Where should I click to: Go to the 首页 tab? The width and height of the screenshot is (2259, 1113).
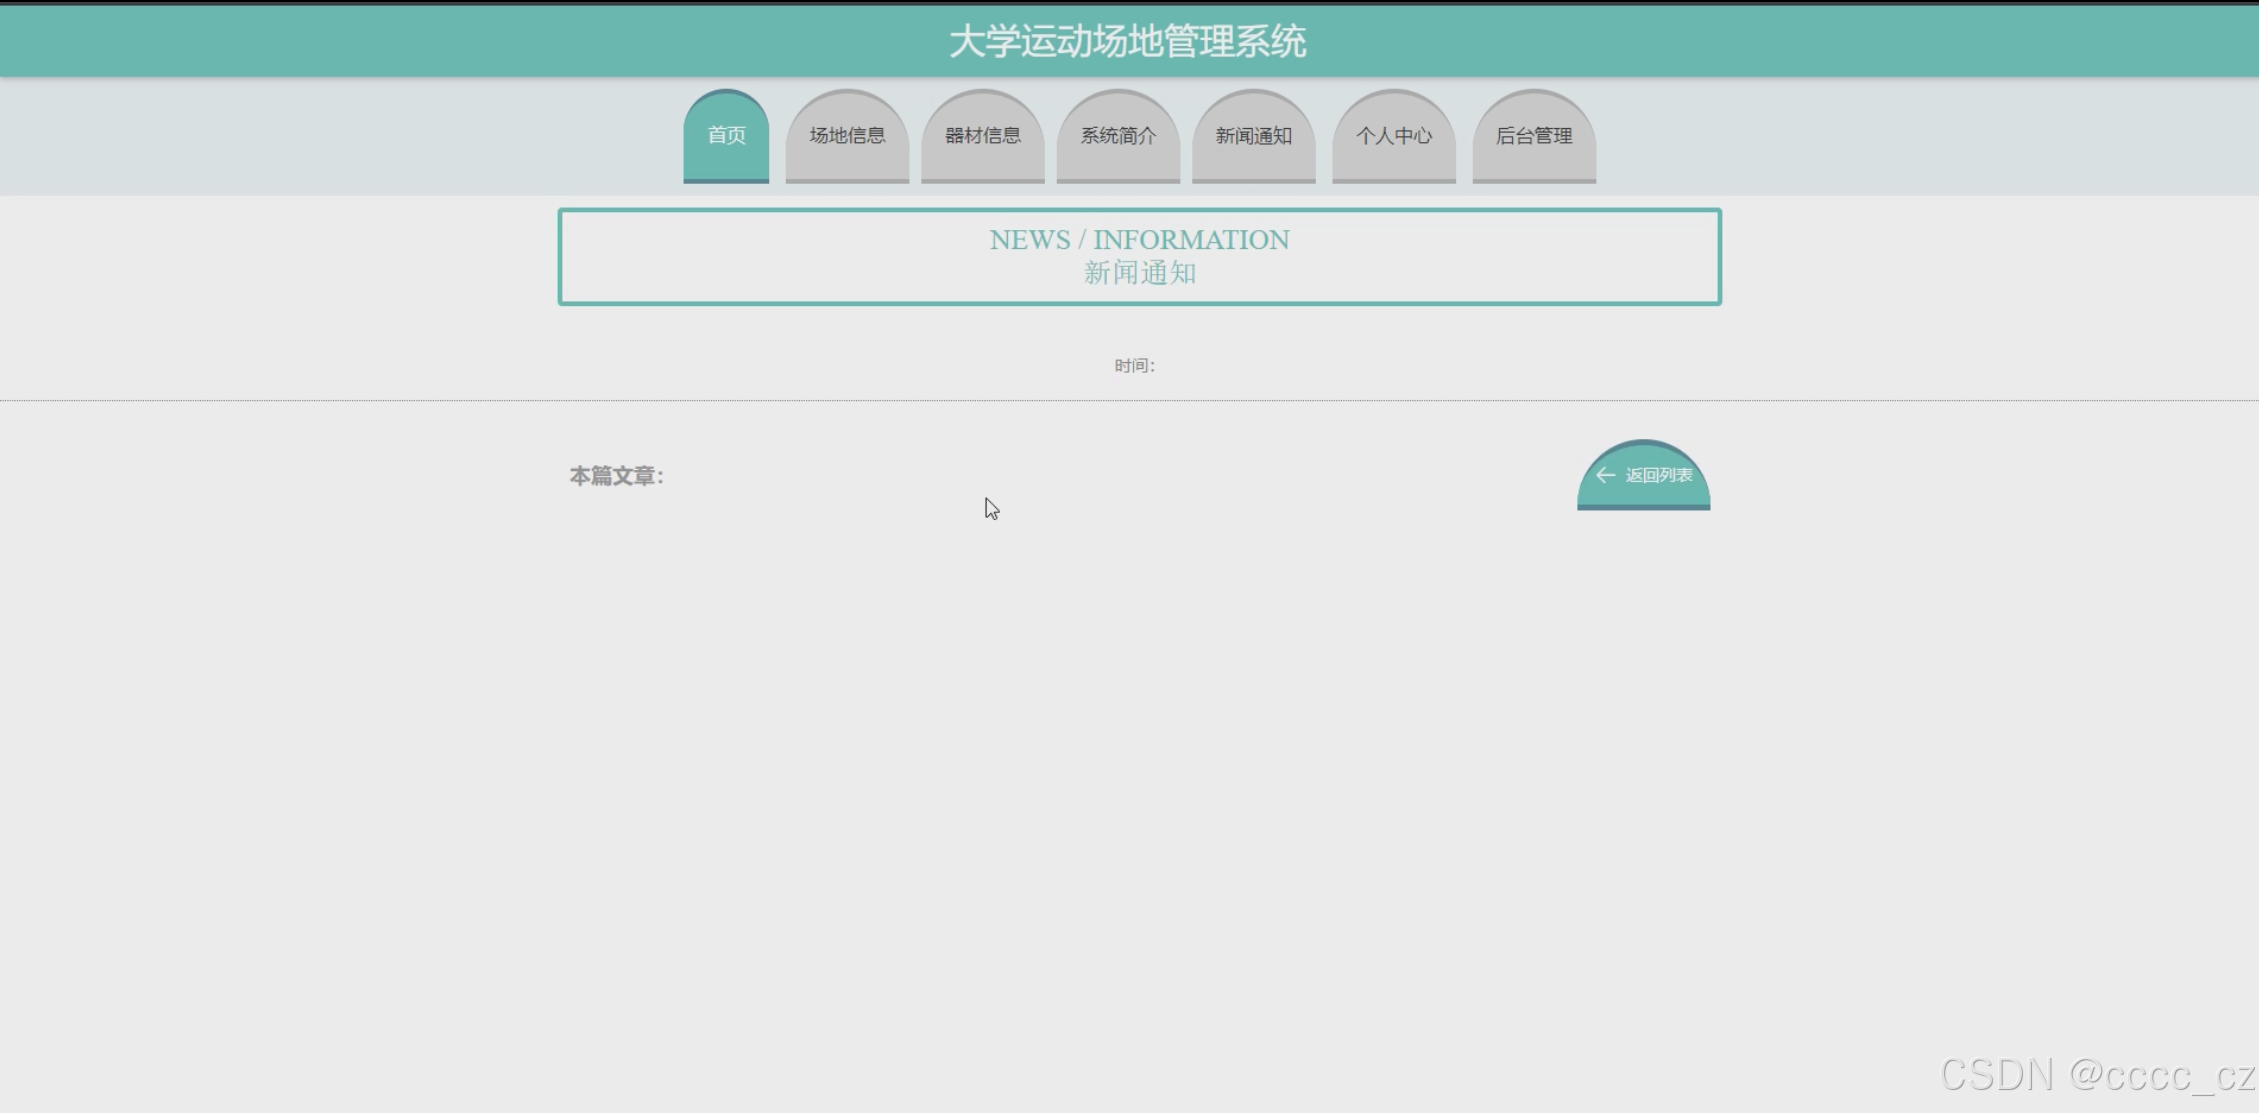[x=726, y=136]
